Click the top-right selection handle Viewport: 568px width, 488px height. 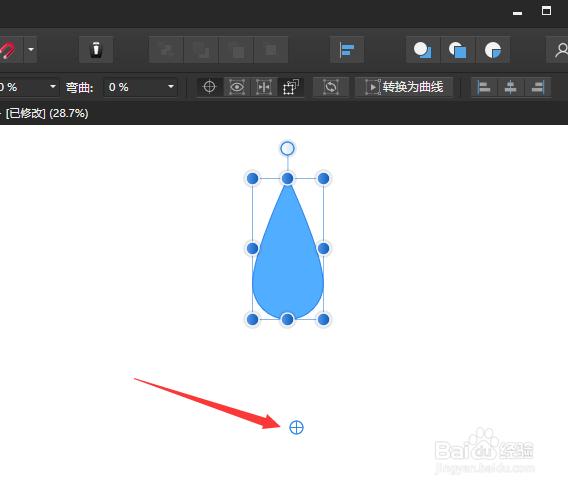click(x=323, y=178)
